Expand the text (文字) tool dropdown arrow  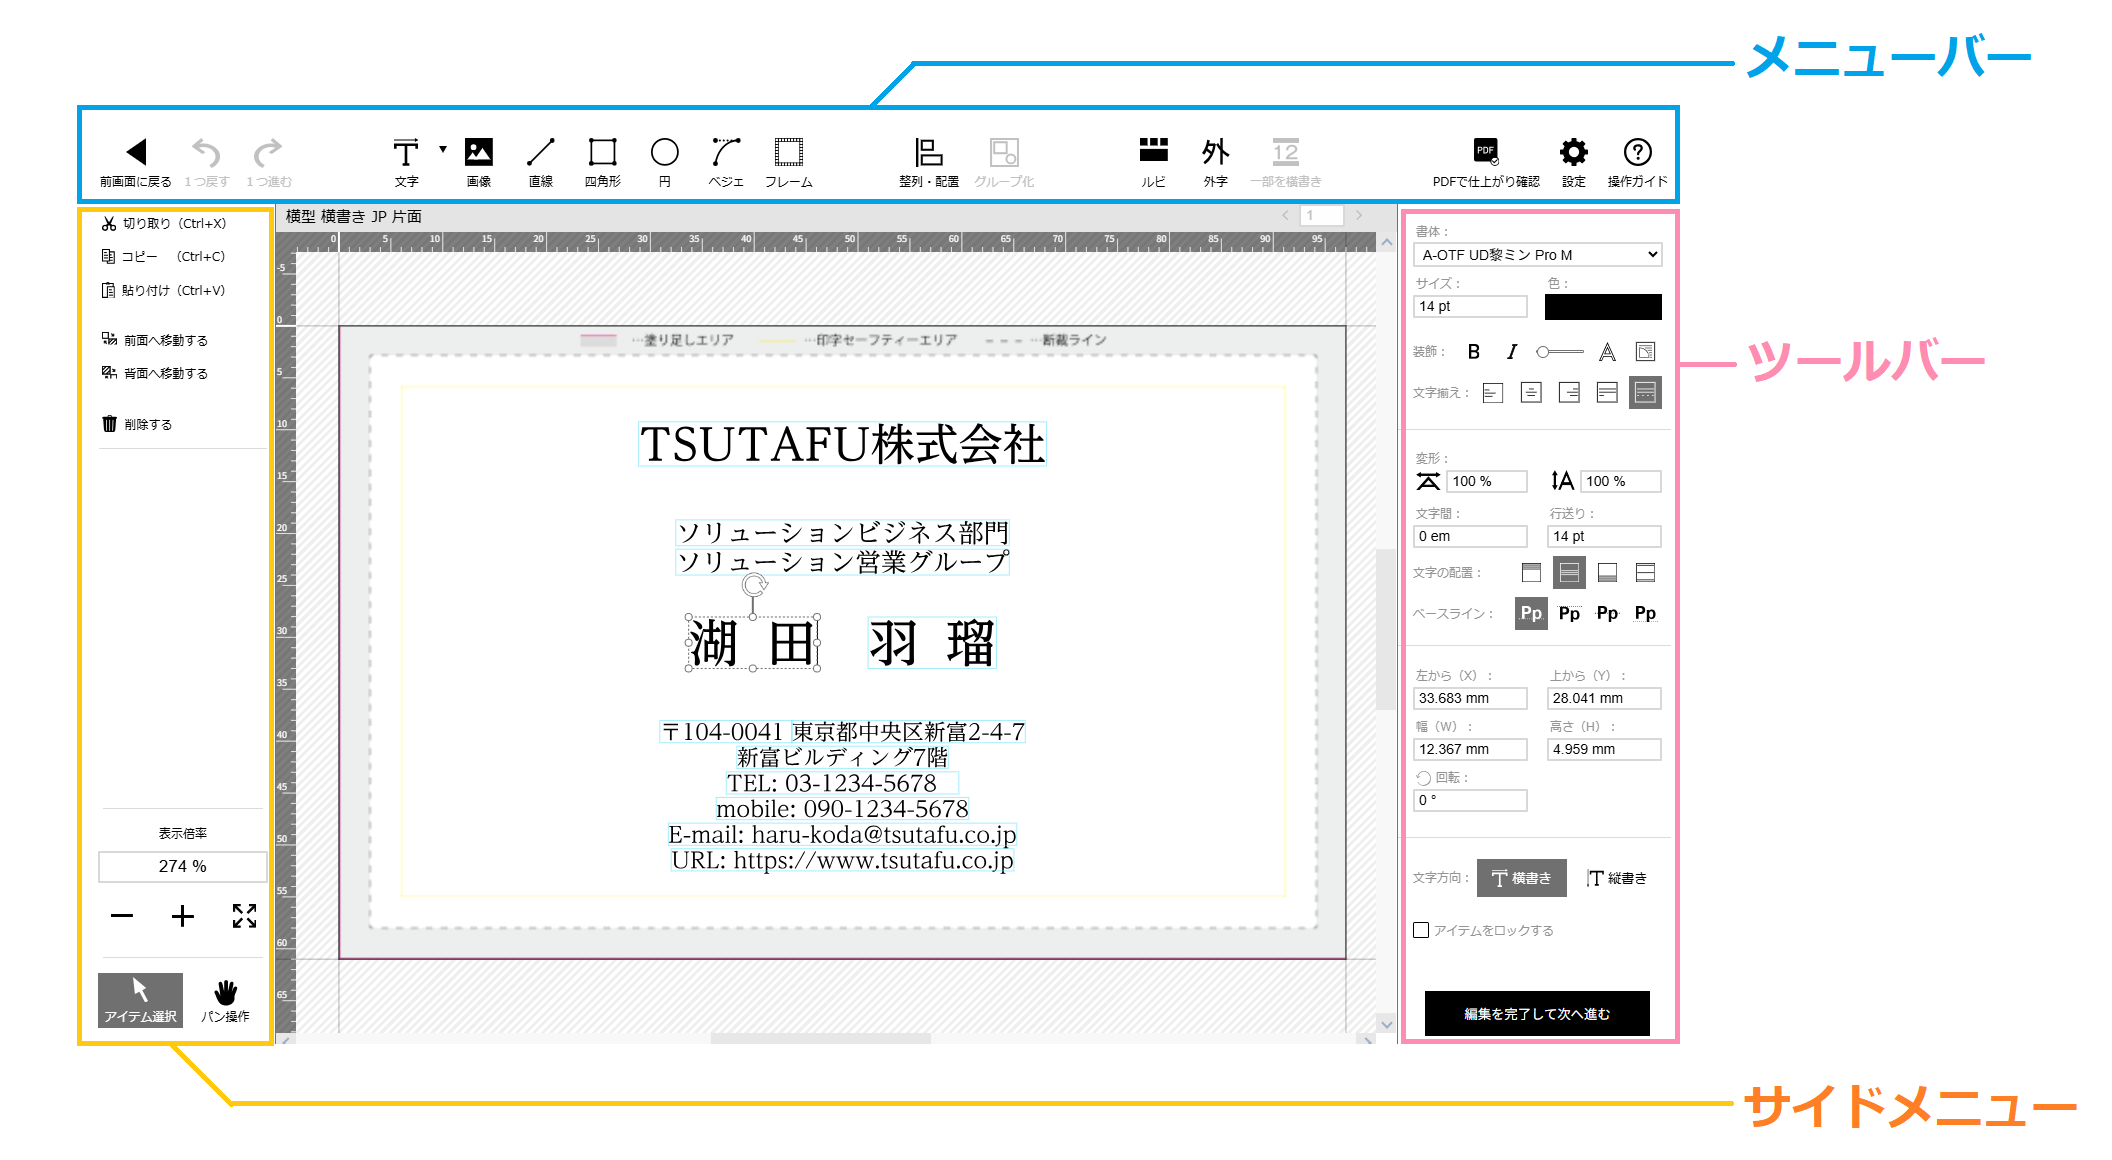point(443,149)
